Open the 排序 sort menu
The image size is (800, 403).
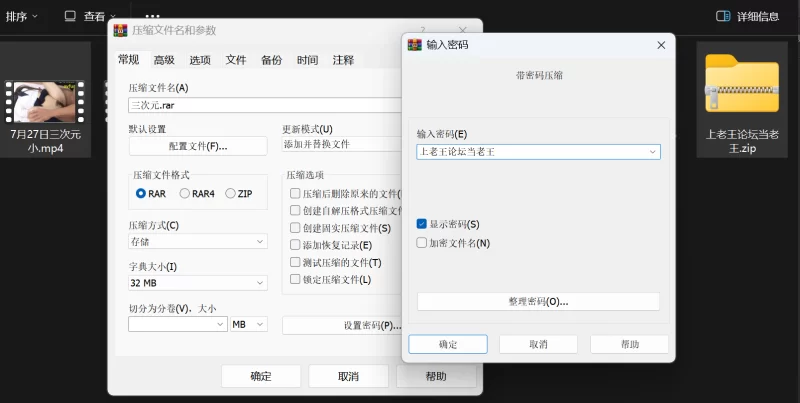[22, 16]
